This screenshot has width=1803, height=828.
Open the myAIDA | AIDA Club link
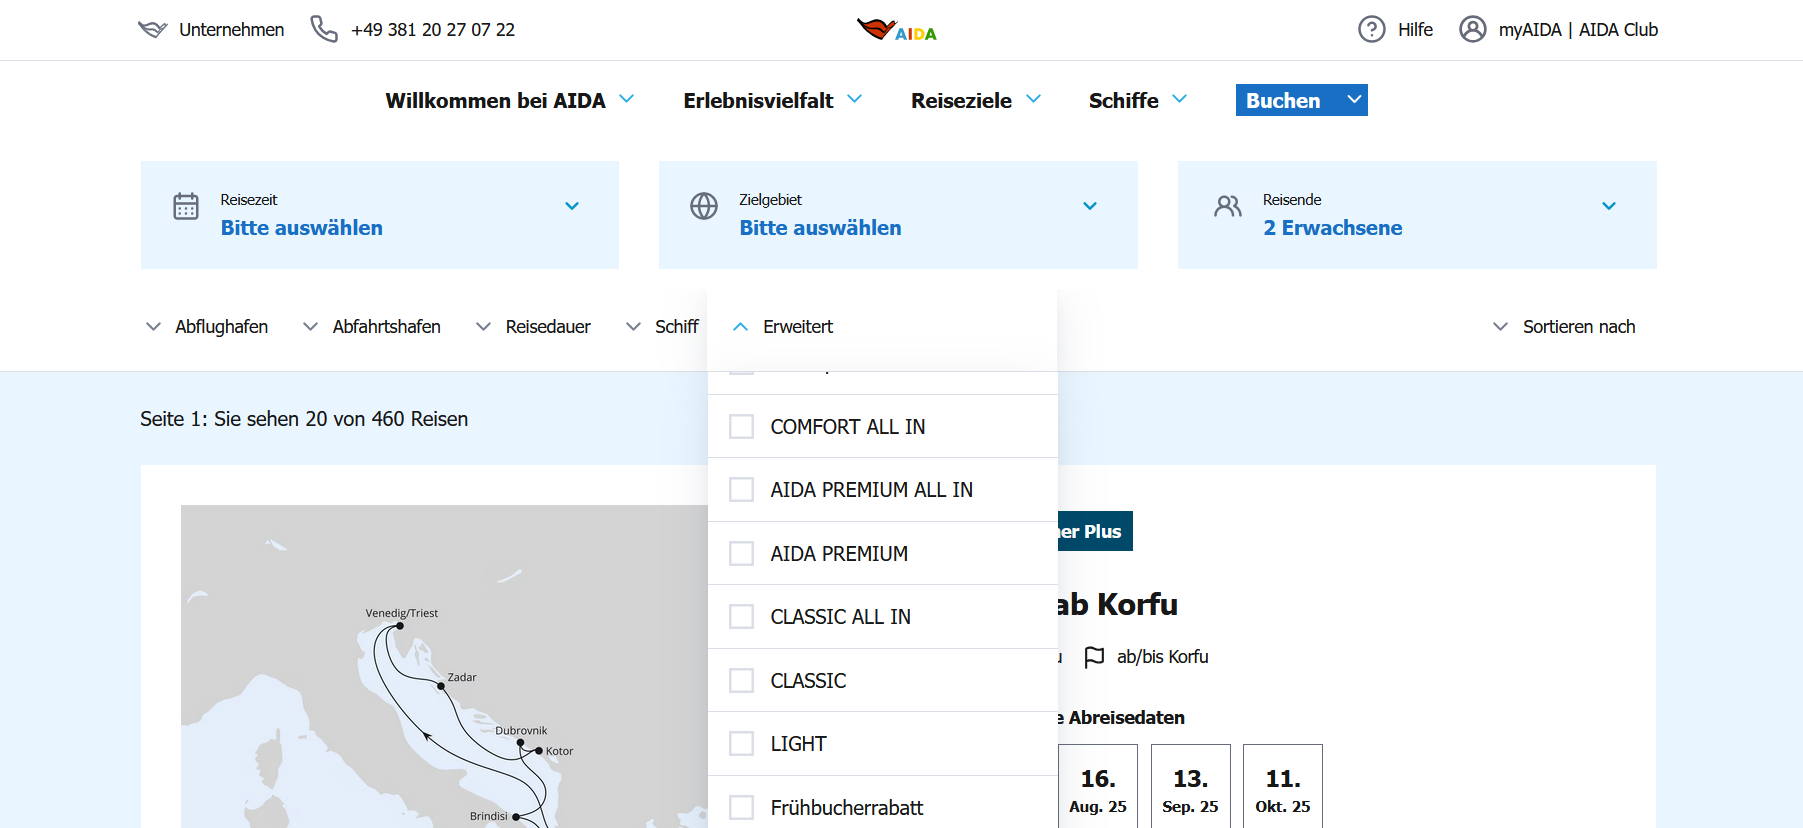[1578, 30]
